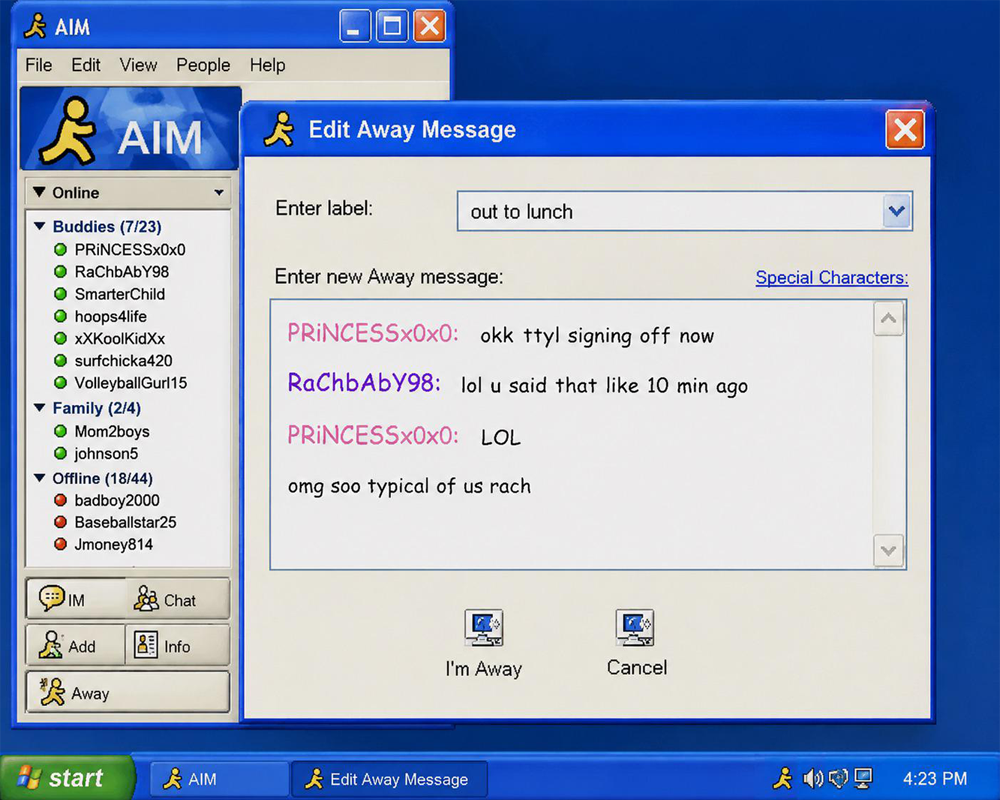This screenshot has height=800, width=1000.
Task: Click the green status dot beside PRiNCESSx0x0
Action: (x=61, y=249)
